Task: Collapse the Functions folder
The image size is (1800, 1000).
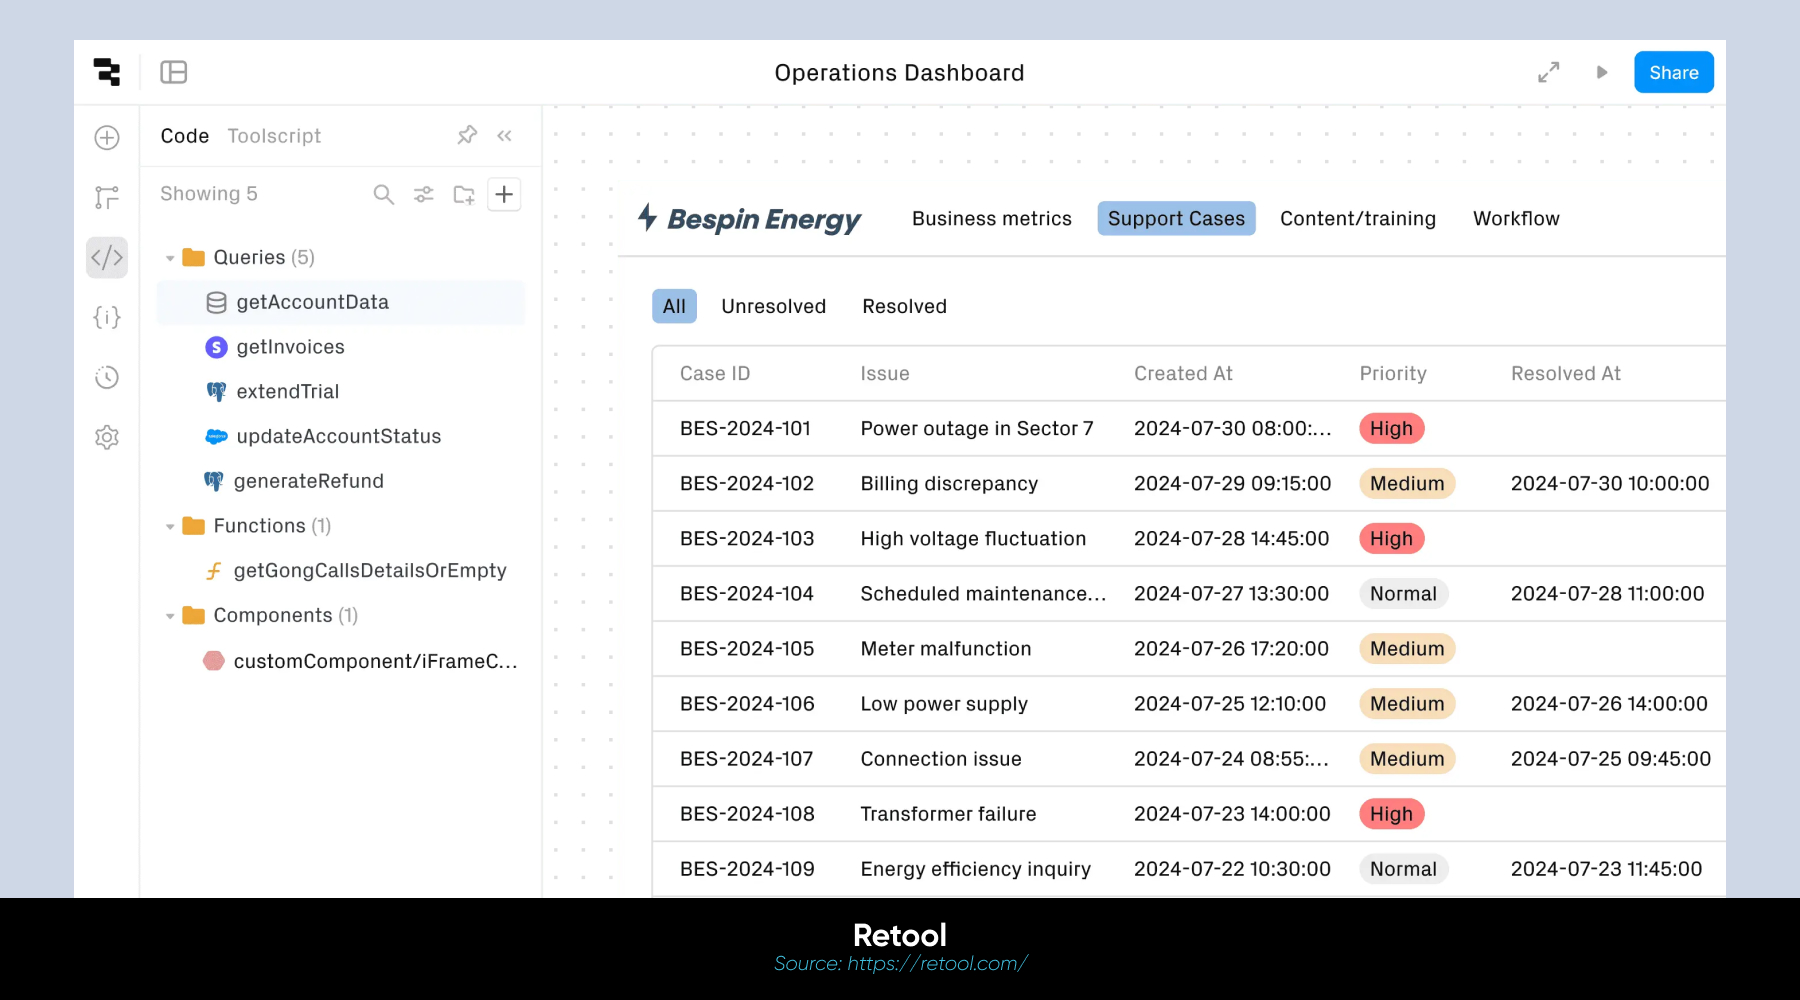Action: pyautogui.click(x=170, y=526)
